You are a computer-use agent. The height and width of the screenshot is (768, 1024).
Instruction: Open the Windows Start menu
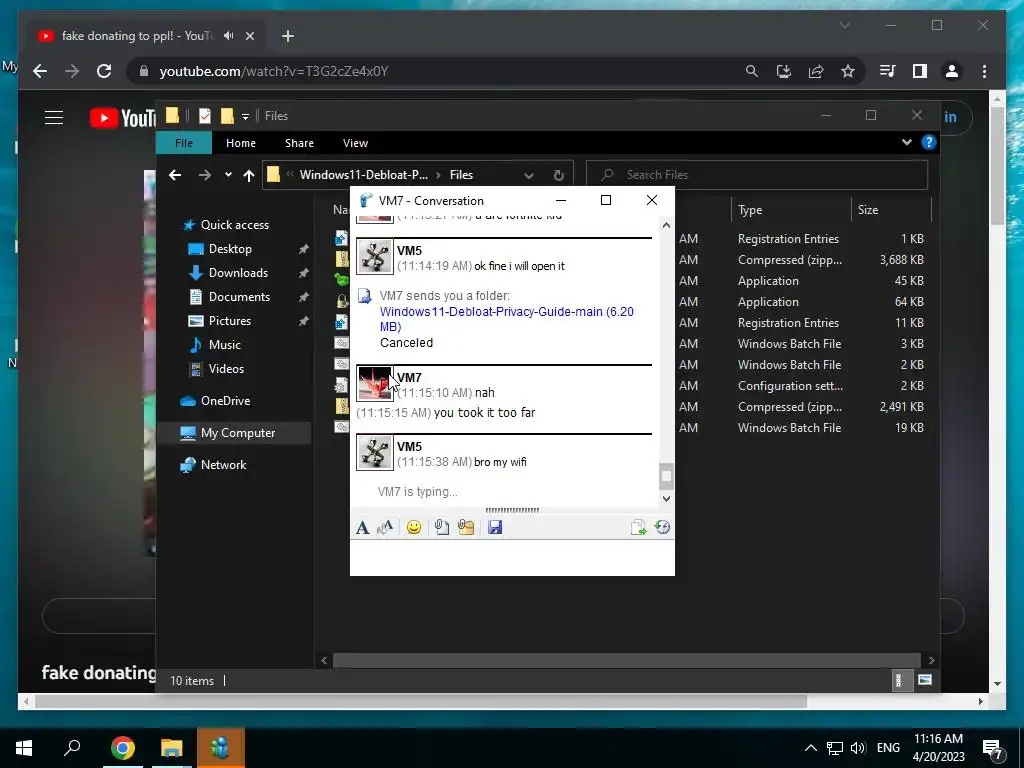point(24,748)
